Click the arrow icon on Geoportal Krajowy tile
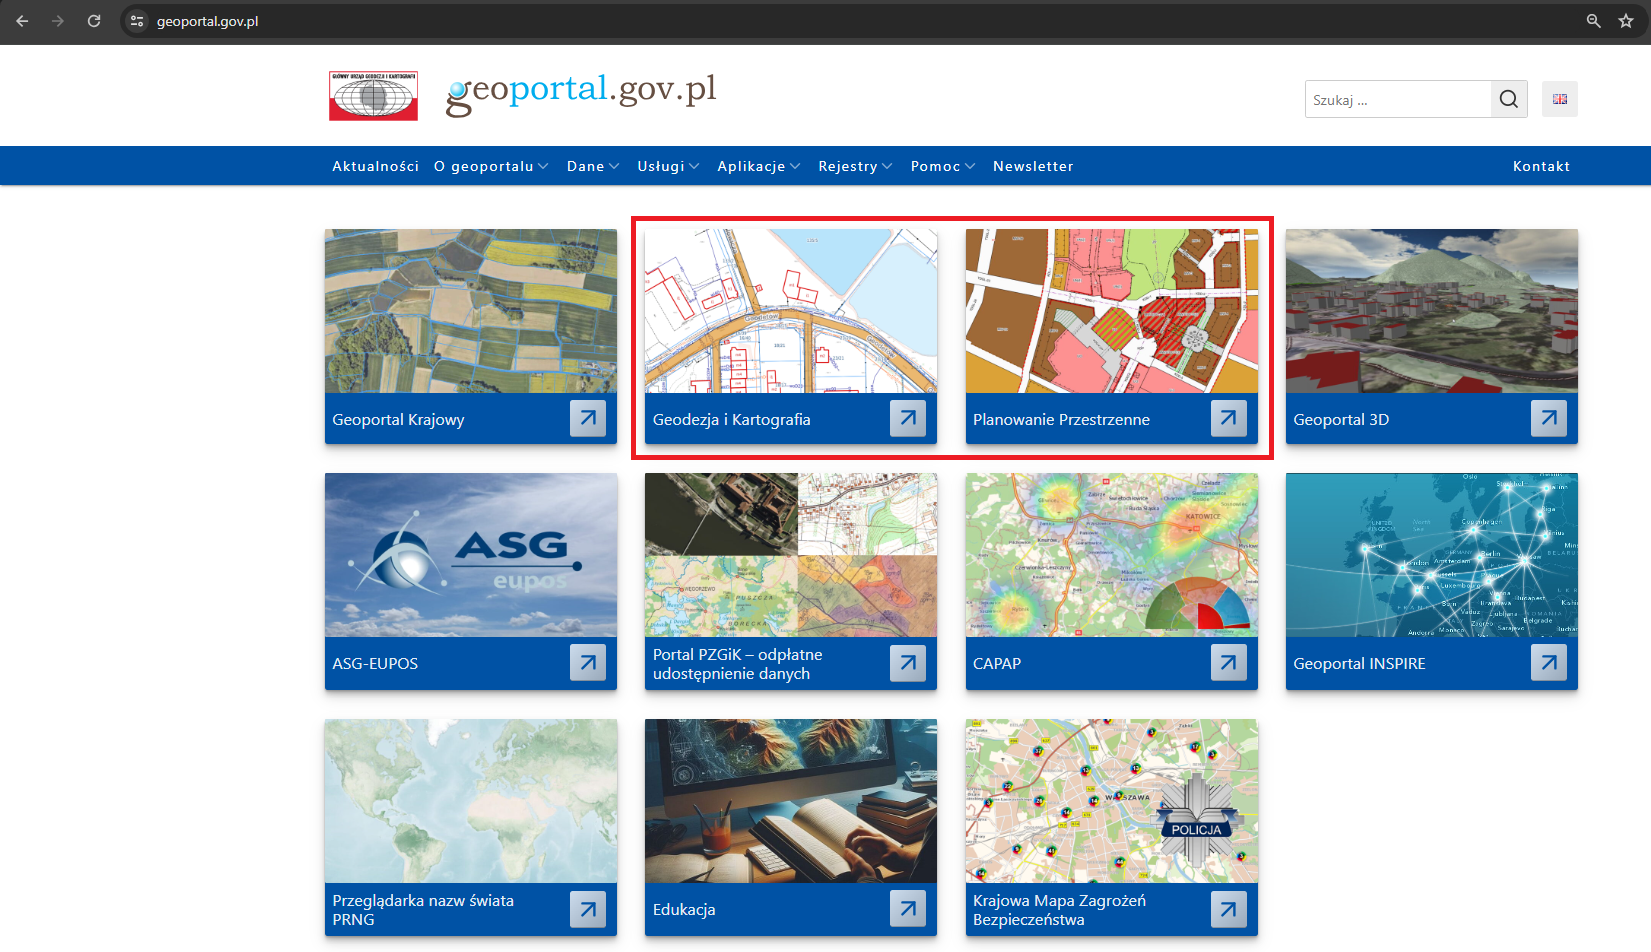Viewport: 1651px width, 952px height. 588,418
